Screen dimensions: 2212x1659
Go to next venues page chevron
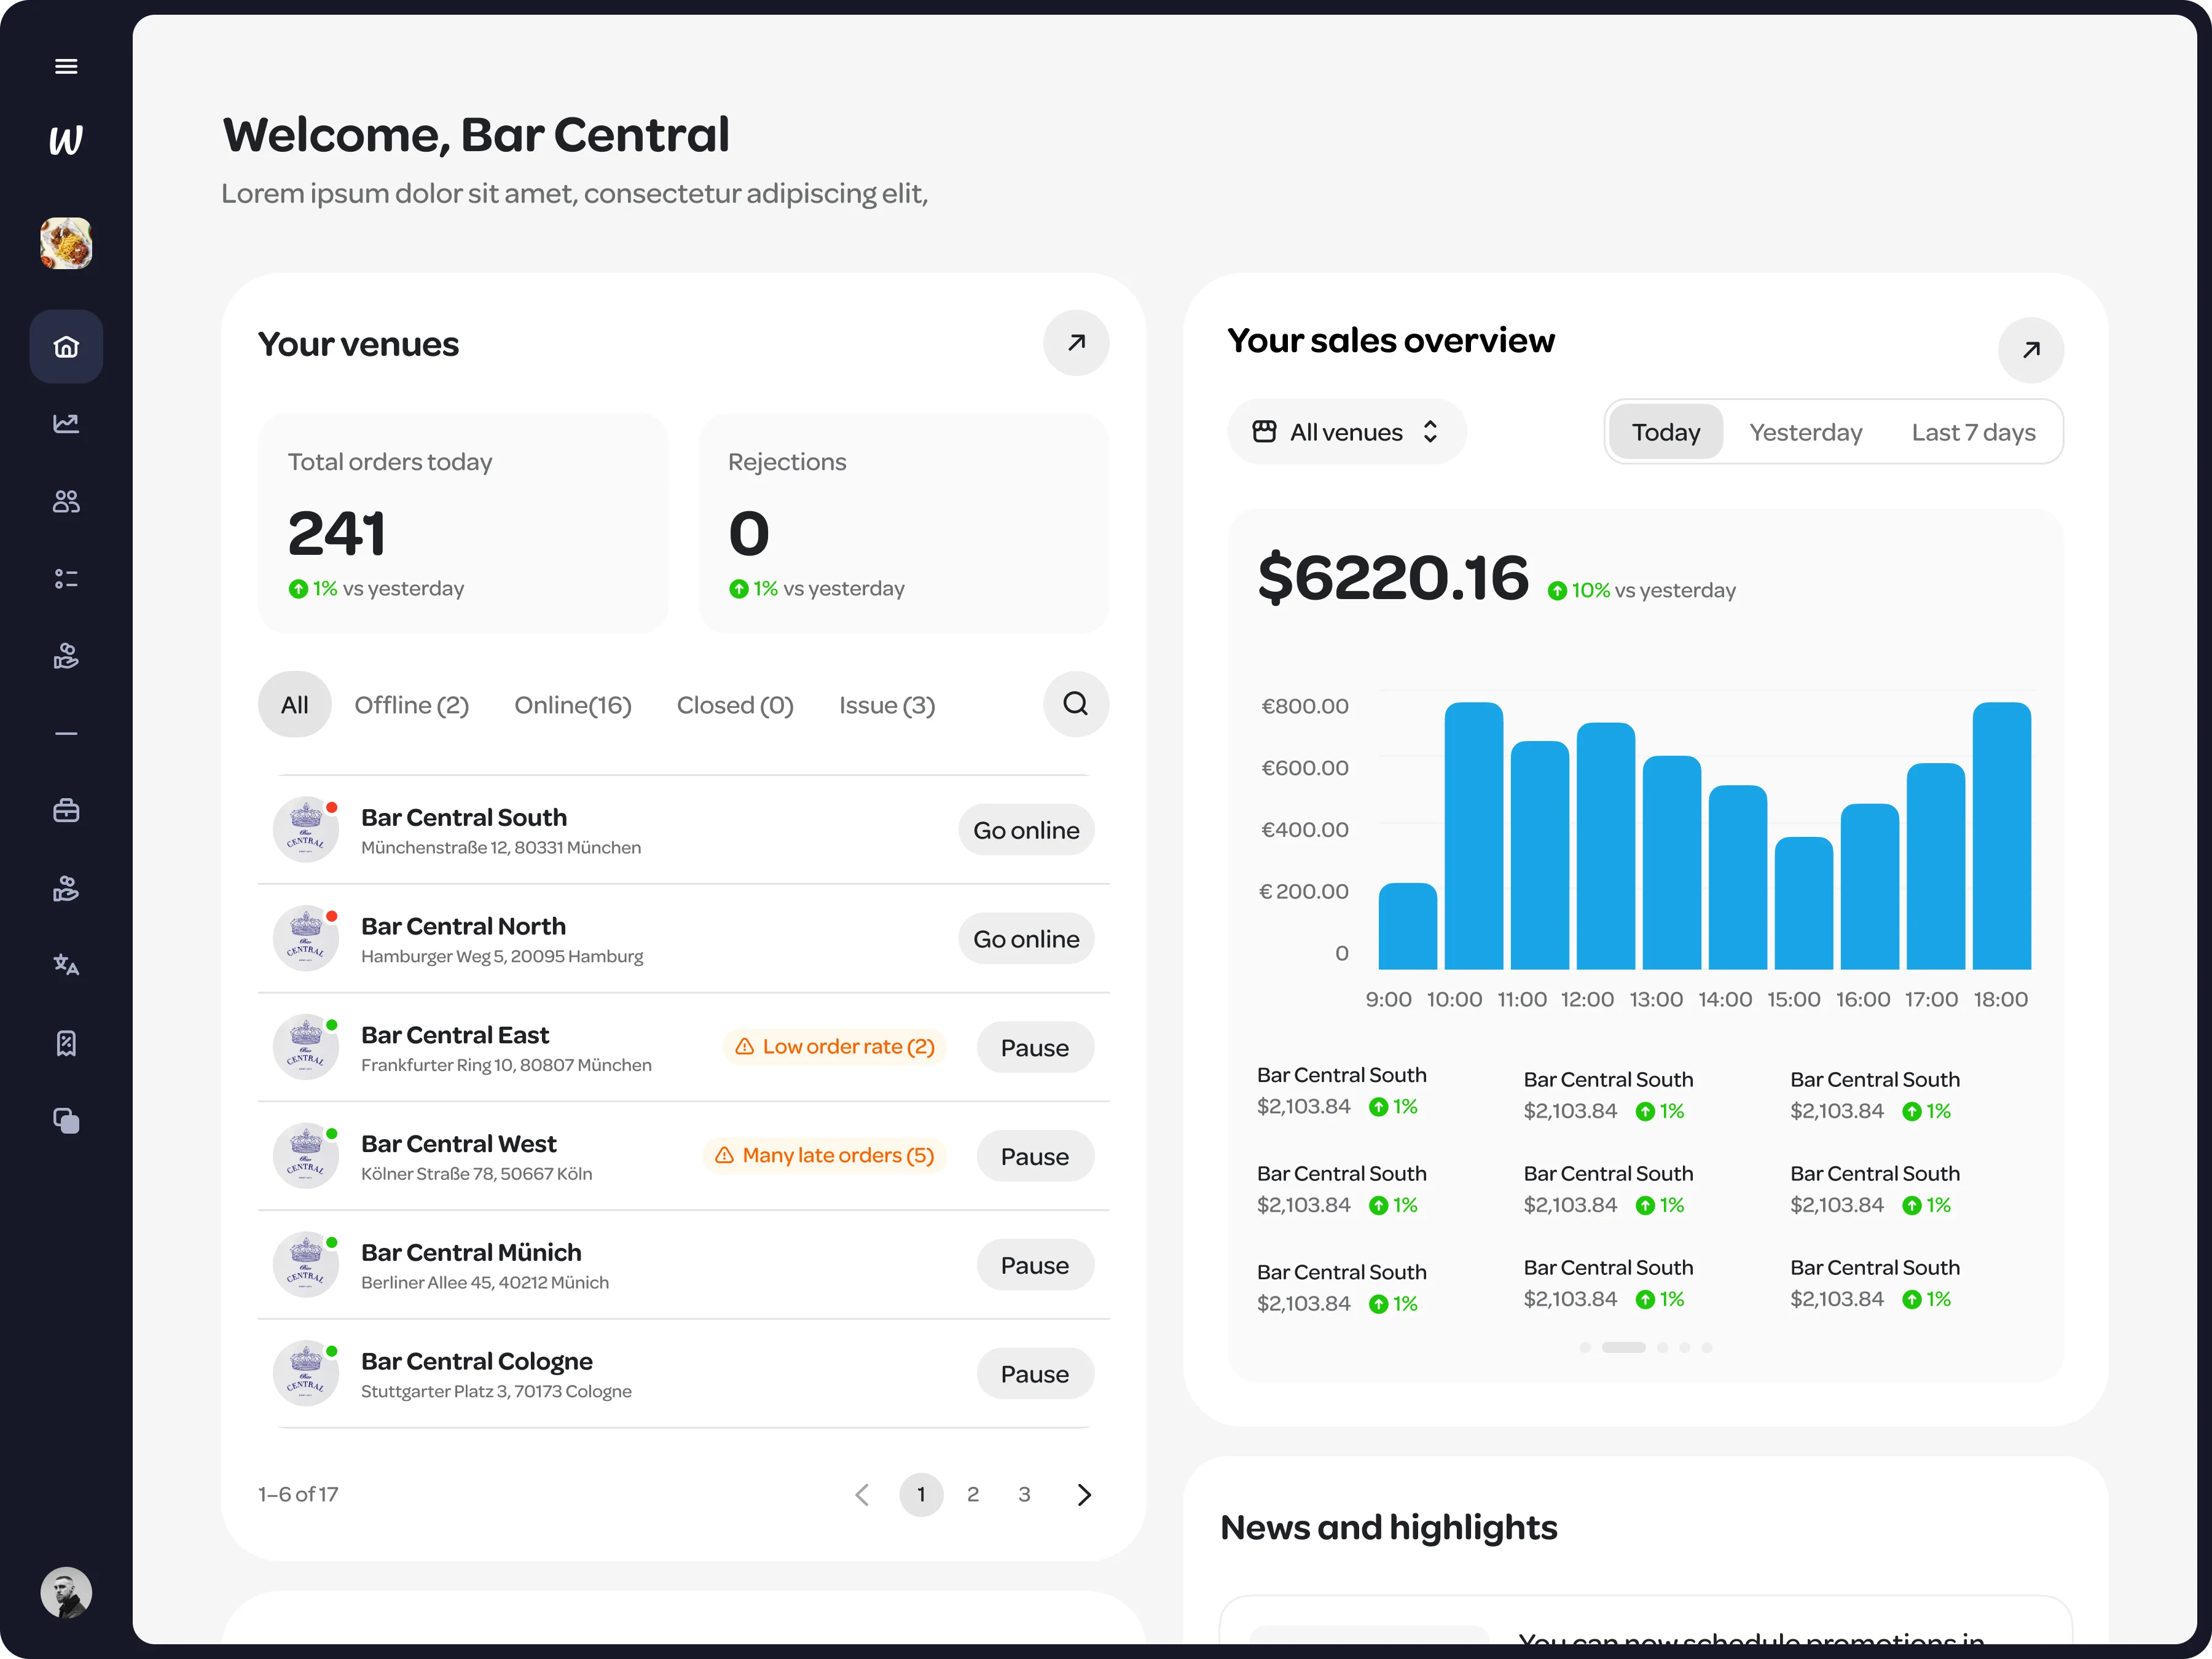tap(1084, 1494)
